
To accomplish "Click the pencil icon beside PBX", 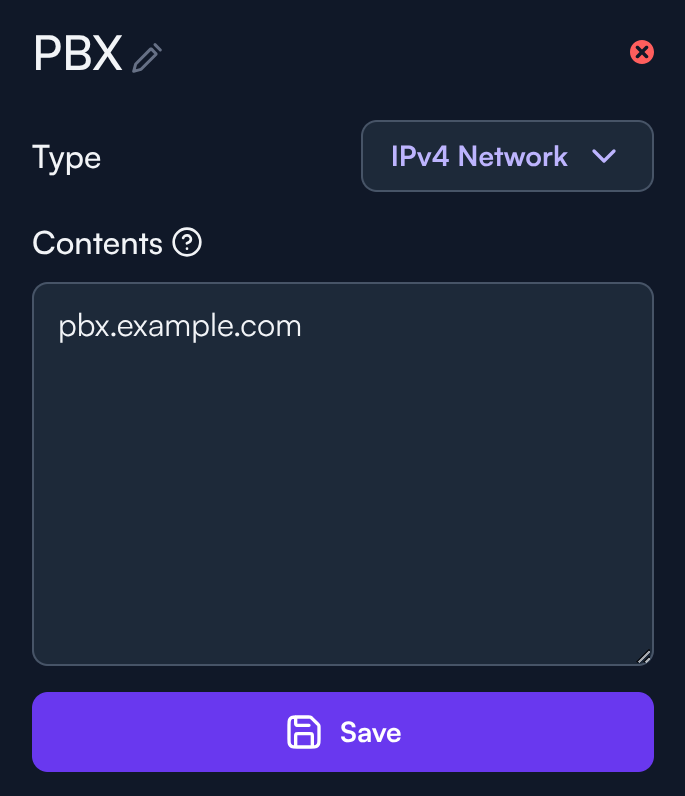I will click(x=147, y=57).
